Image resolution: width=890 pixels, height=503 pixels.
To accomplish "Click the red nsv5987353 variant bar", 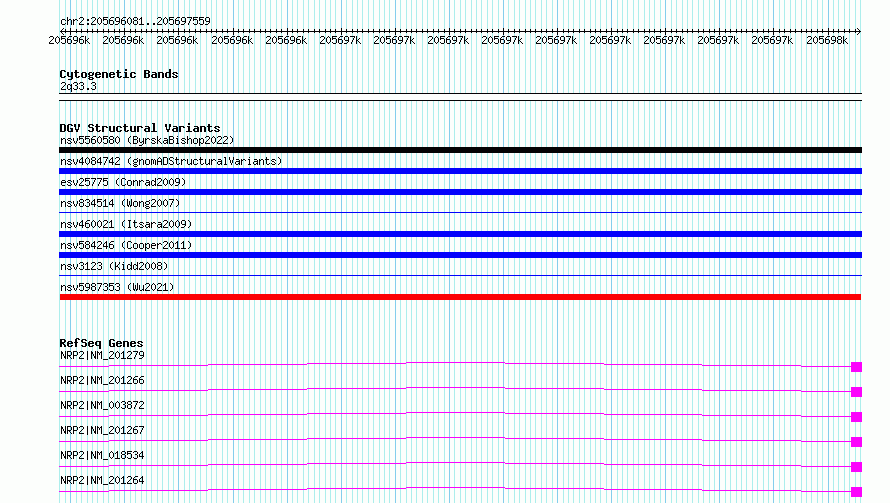I will coord(460,297).
